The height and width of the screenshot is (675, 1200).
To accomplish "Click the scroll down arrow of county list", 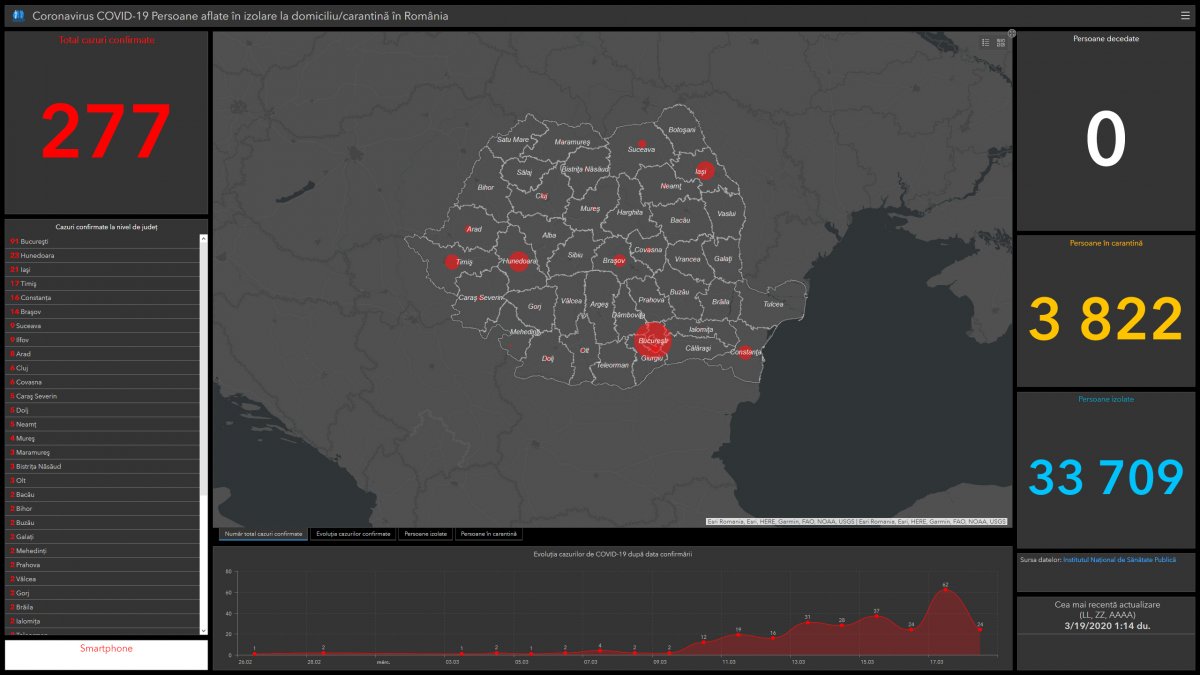I will click(x=204, y=630).
